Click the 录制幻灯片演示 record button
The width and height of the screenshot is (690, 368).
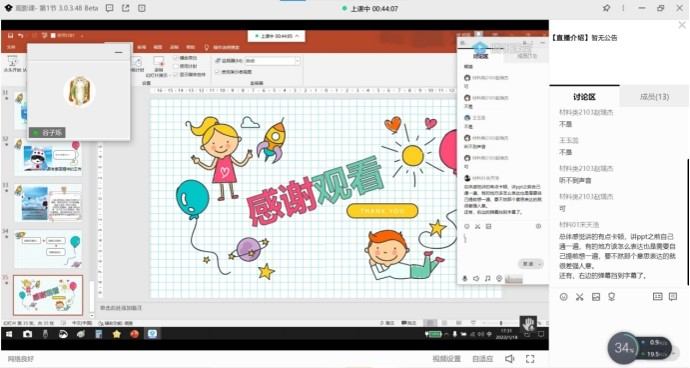point(158,66)
